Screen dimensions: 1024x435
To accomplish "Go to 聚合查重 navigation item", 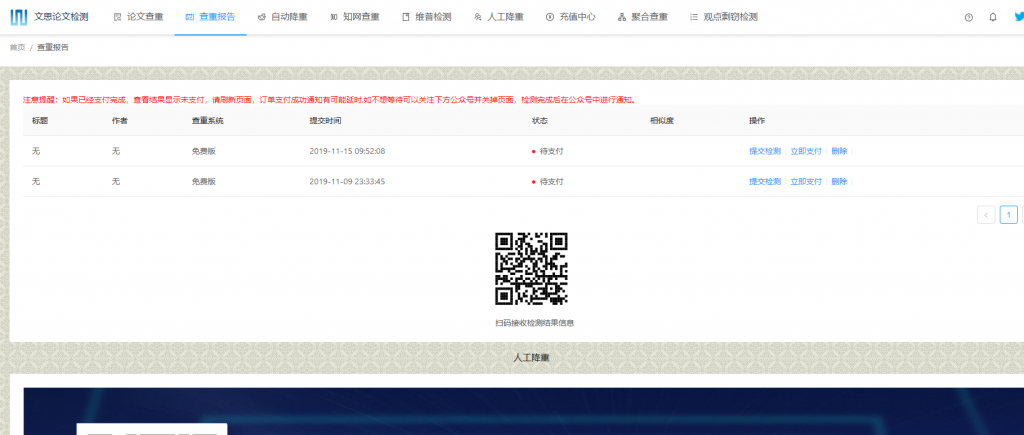I will 643,17.
